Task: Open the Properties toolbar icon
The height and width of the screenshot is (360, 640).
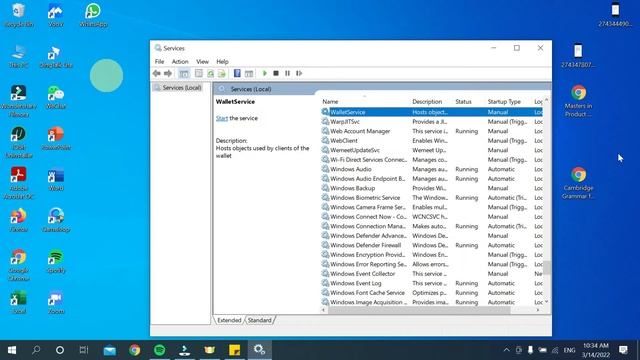Action: [199, 73]
